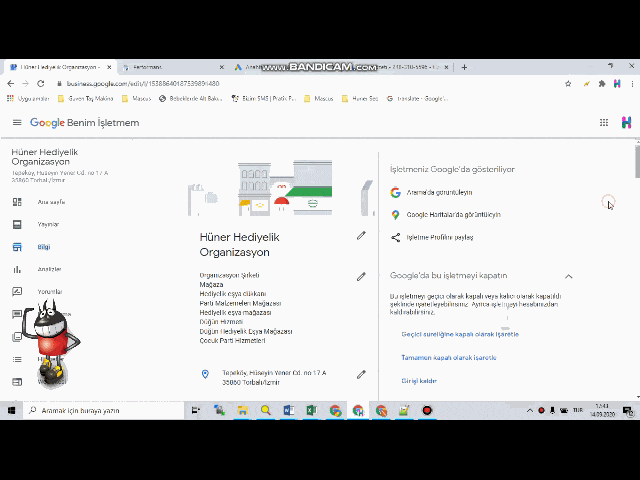Screen dimensions: 640x480
Task: Open Yayınlar in the sidebar
Action: tap(48, 224)
